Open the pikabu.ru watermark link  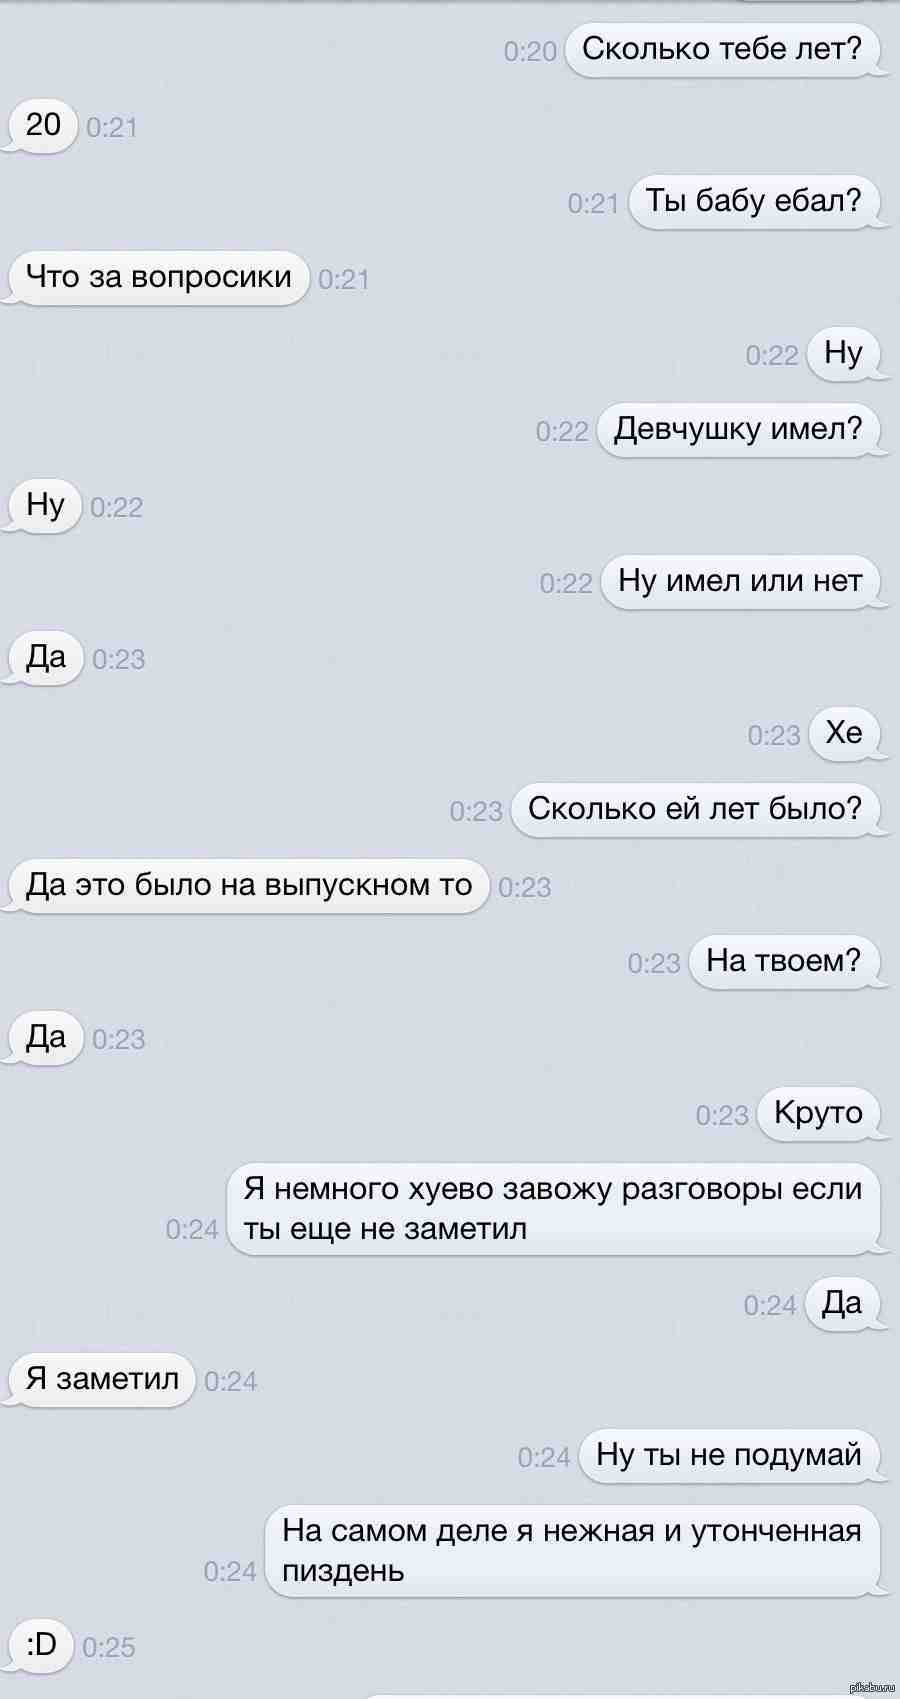(870, 1688)
